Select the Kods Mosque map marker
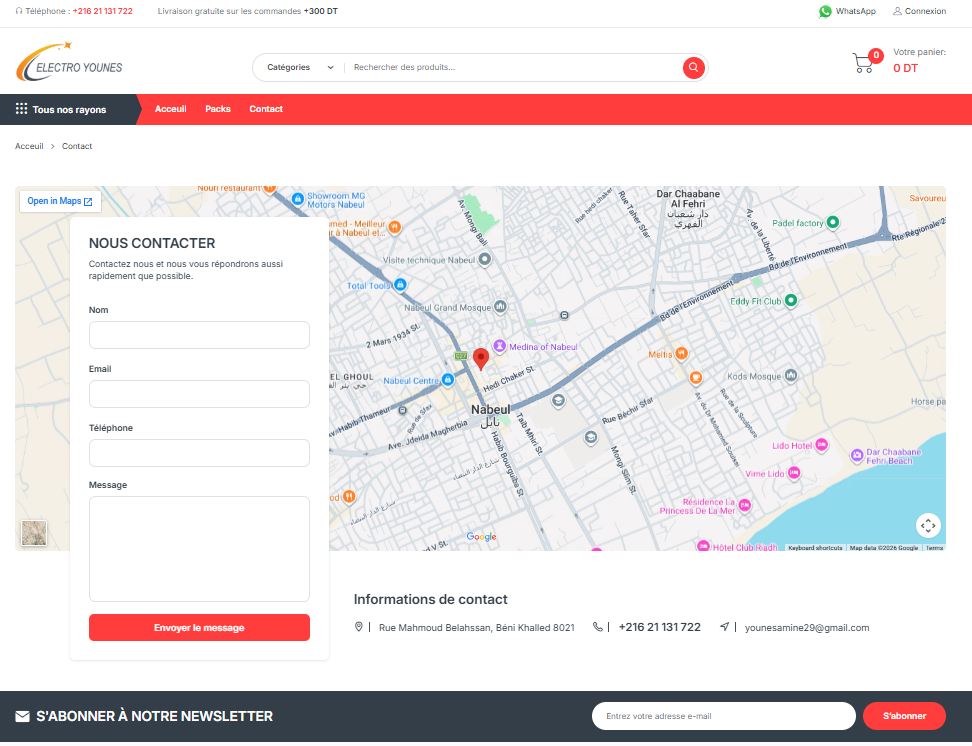Screen dimensions: 972x746 tap(790, 375)
